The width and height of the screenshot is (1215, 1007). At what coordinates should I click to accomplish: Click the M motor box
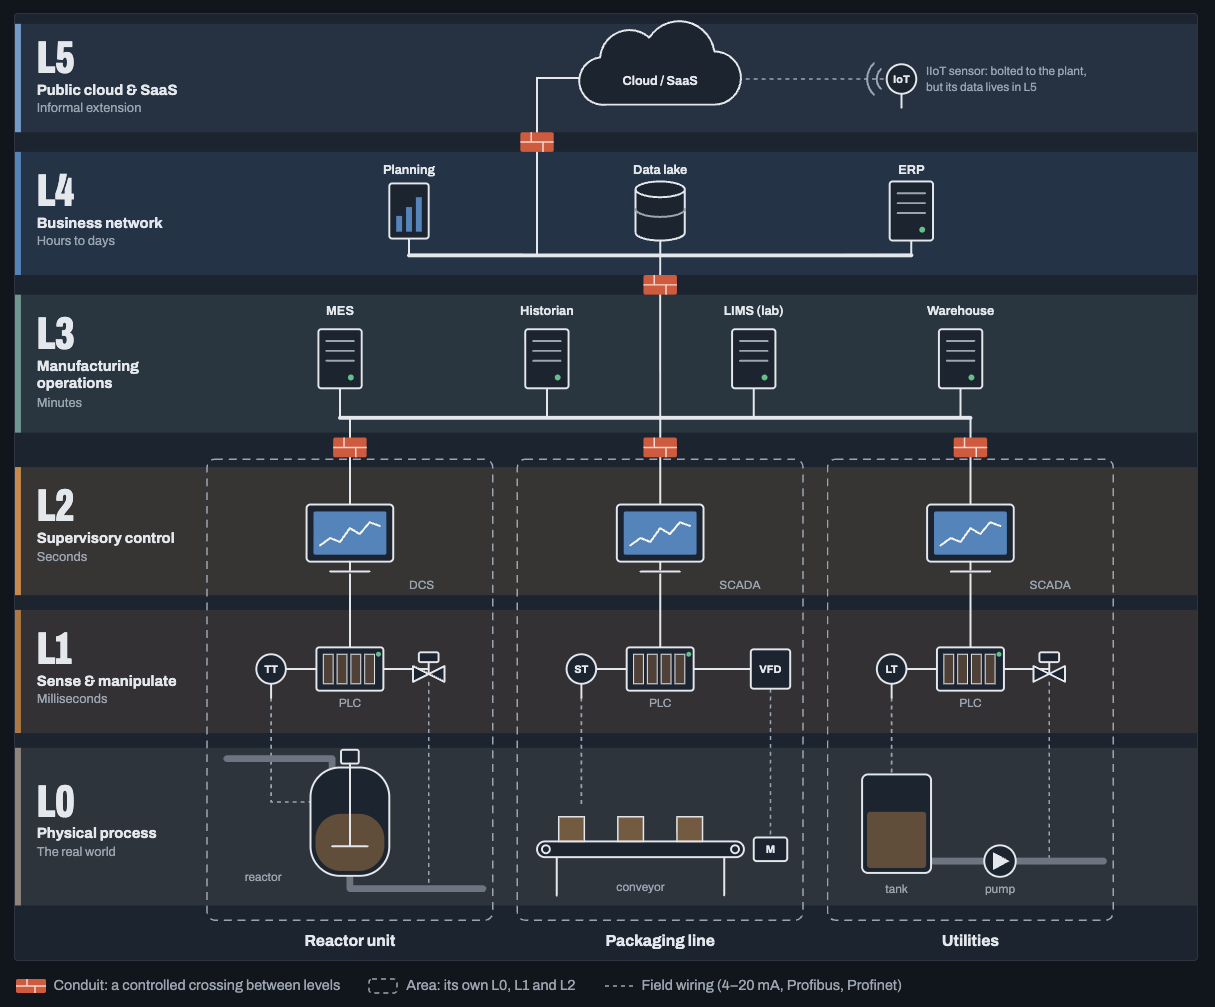(770, 849)
